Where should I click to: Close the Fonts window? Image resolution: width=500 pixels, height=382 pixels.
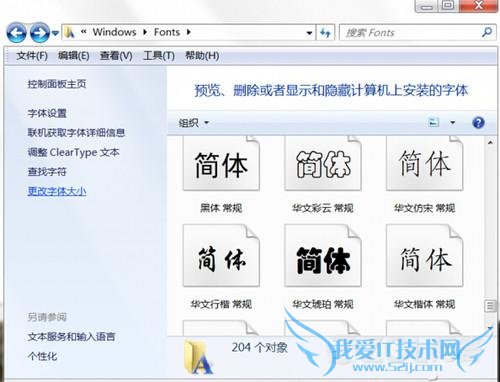pos(479,6)
